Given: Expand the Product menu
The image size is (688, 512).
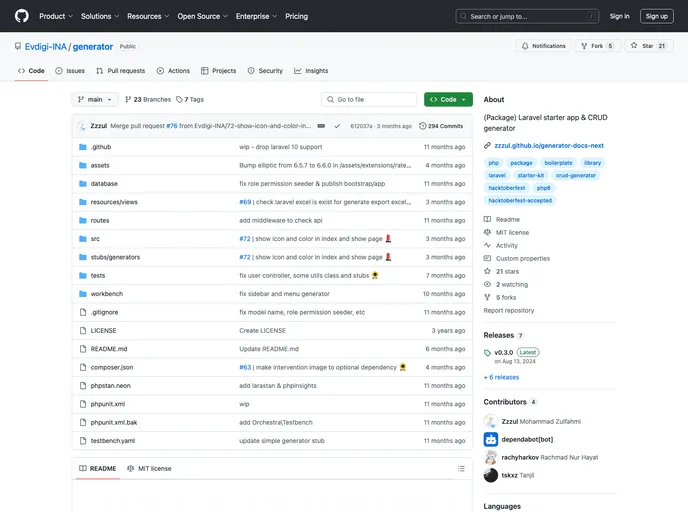Looking at the screenshot, I should 56,16.
